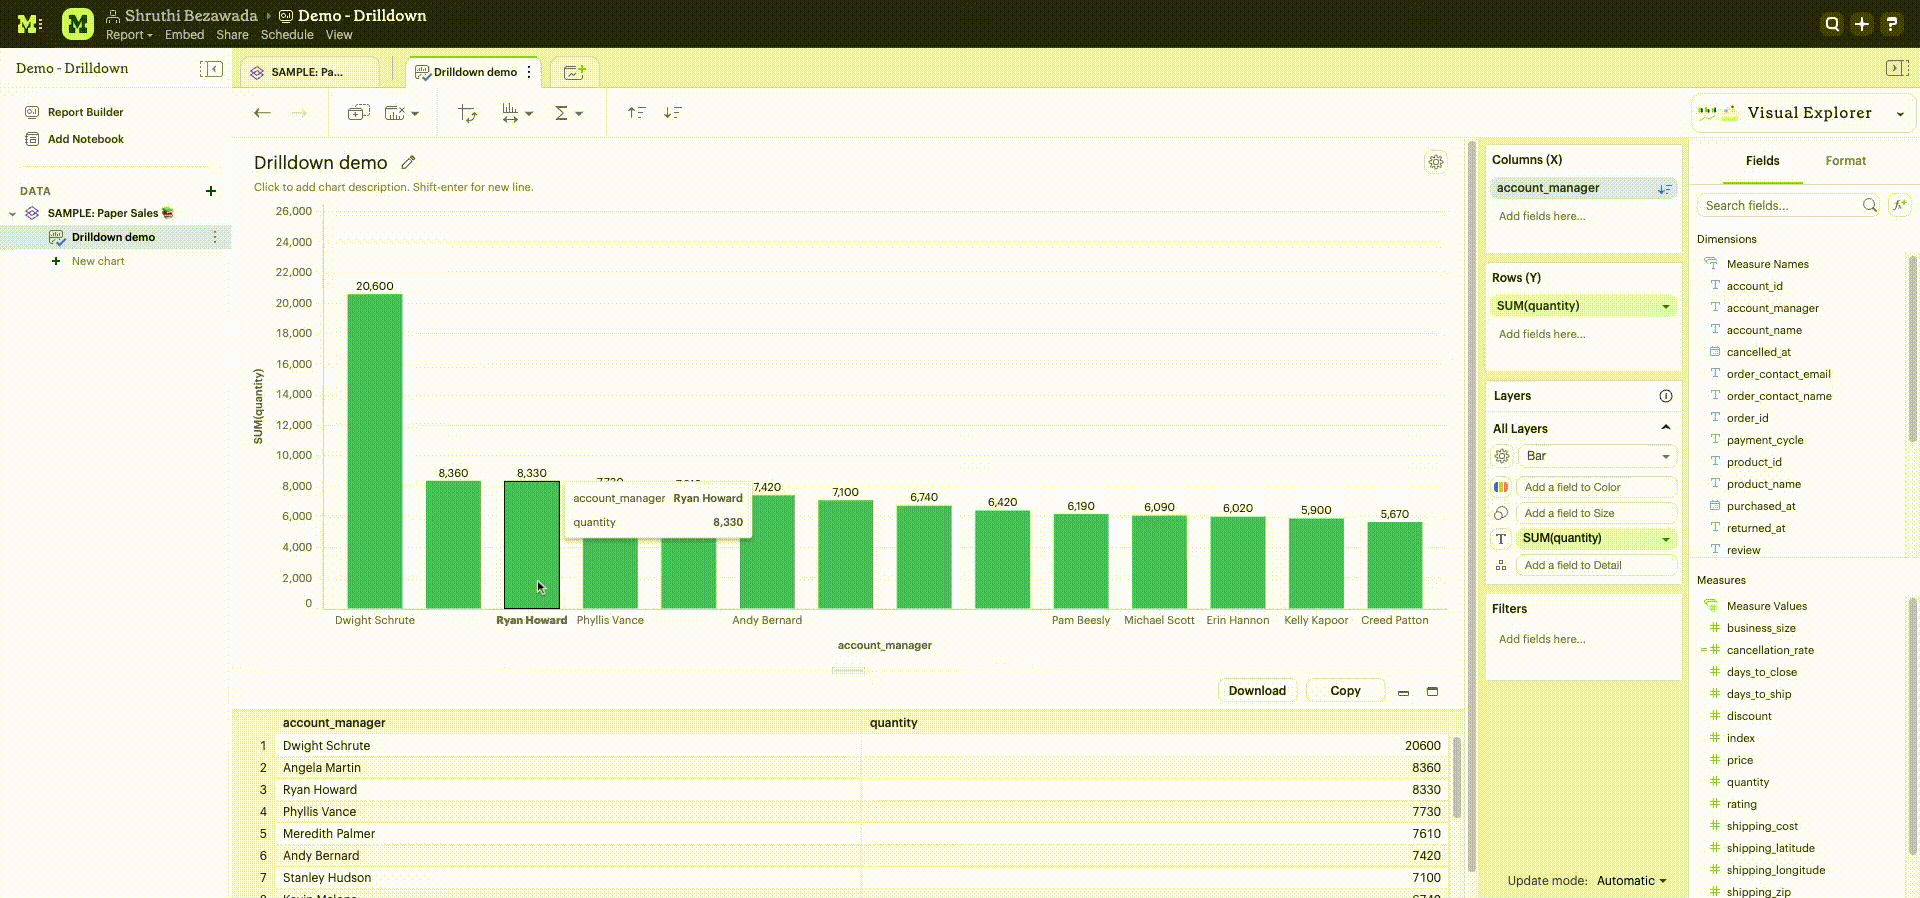Edit chart title with the pencil icon
1920x898 pixels.
click(x=408, y=162)
